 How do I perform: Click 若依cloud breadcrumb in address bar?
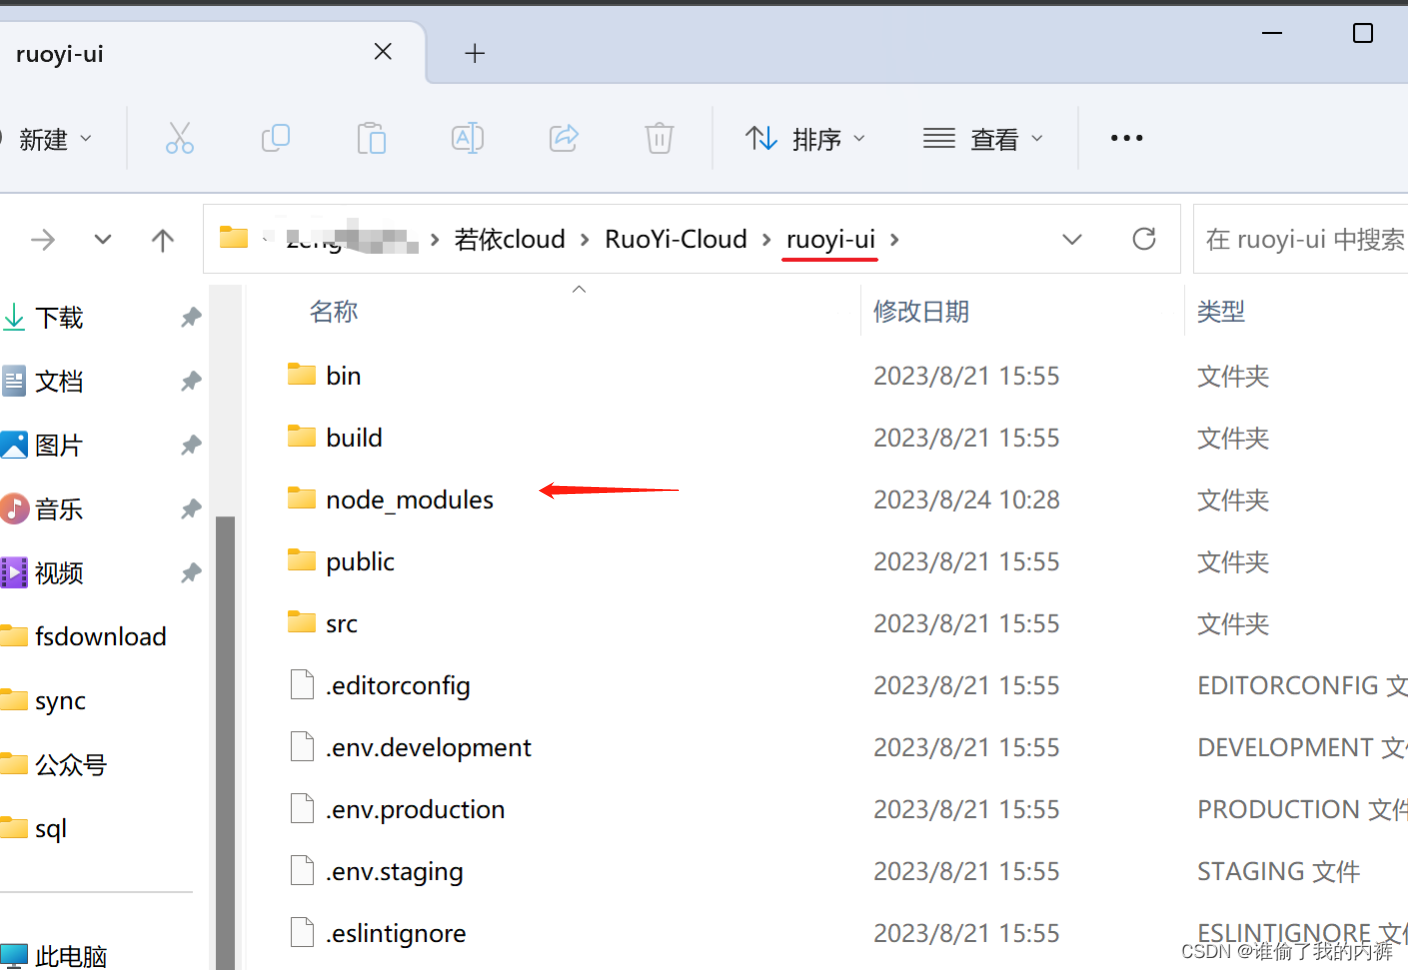(509, 240)
